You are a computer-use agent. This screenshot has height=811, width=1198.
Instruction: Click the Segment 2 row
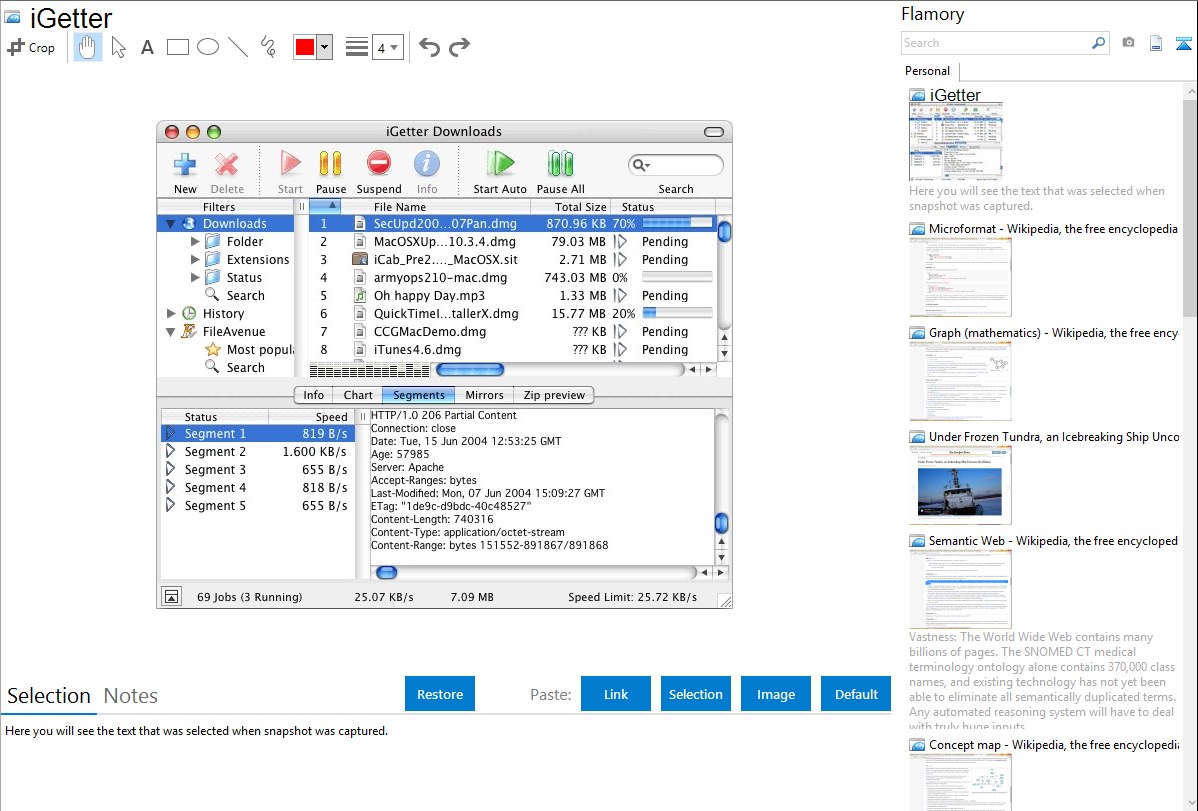click(x=257, y=452)
